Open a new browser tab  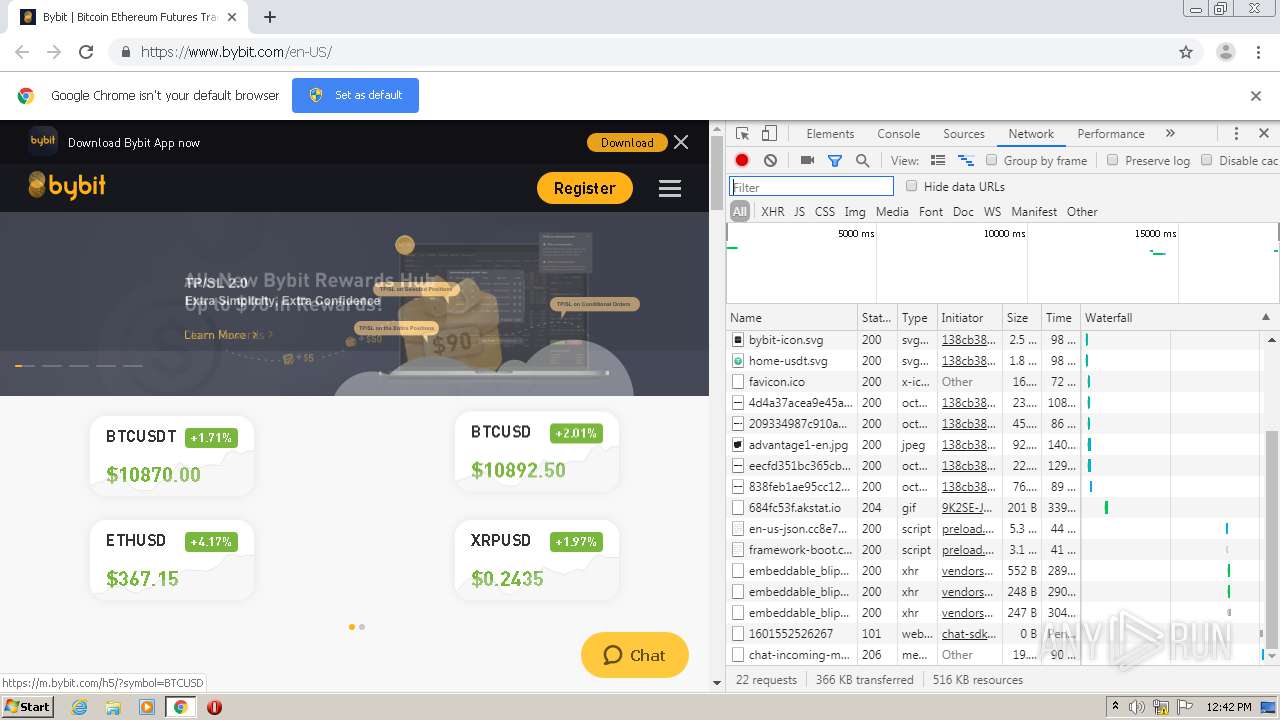270,17
